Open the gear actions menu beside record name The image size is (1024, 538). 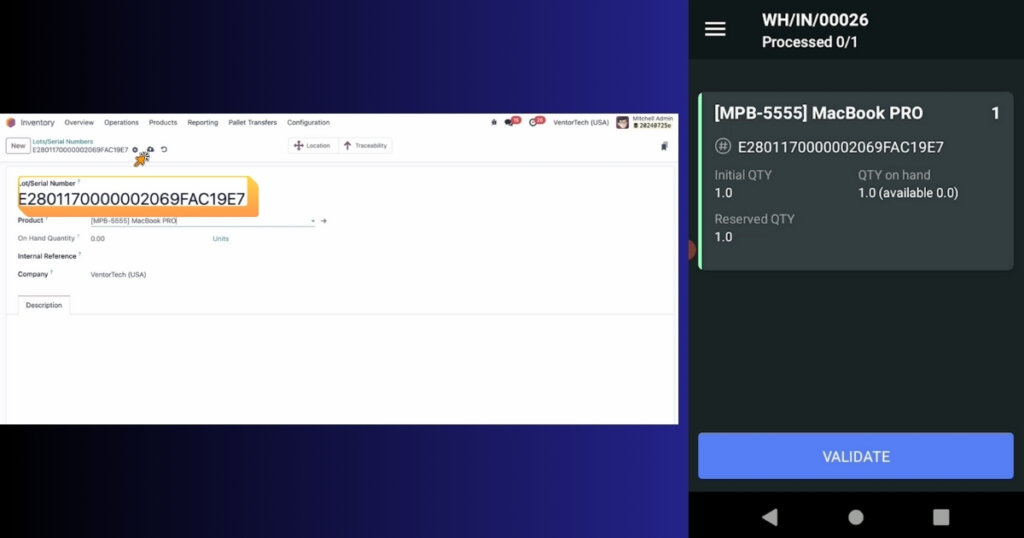[x=136, y=150]
